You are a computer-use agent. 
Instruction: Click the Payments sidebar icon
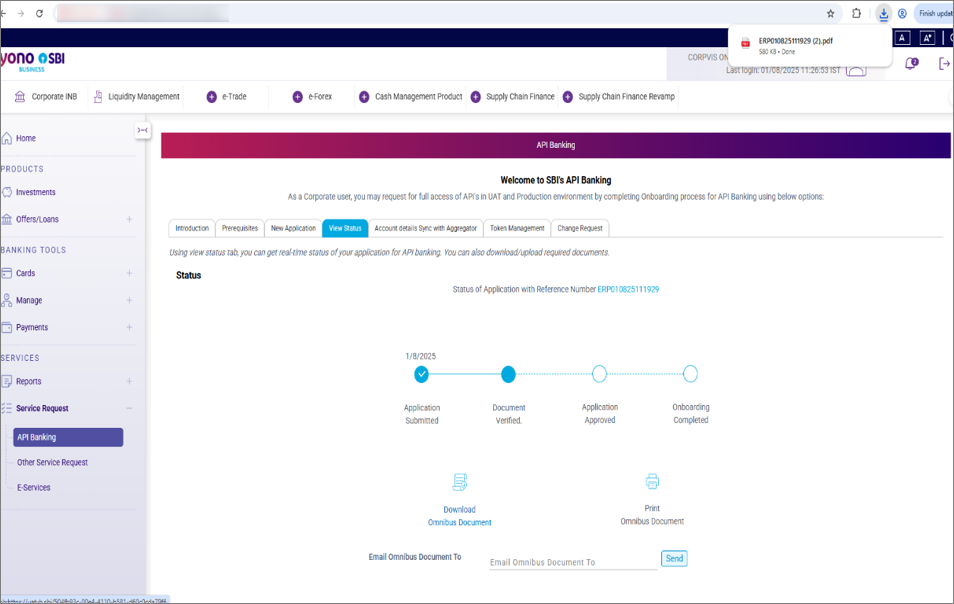click(x=7, y=327)
